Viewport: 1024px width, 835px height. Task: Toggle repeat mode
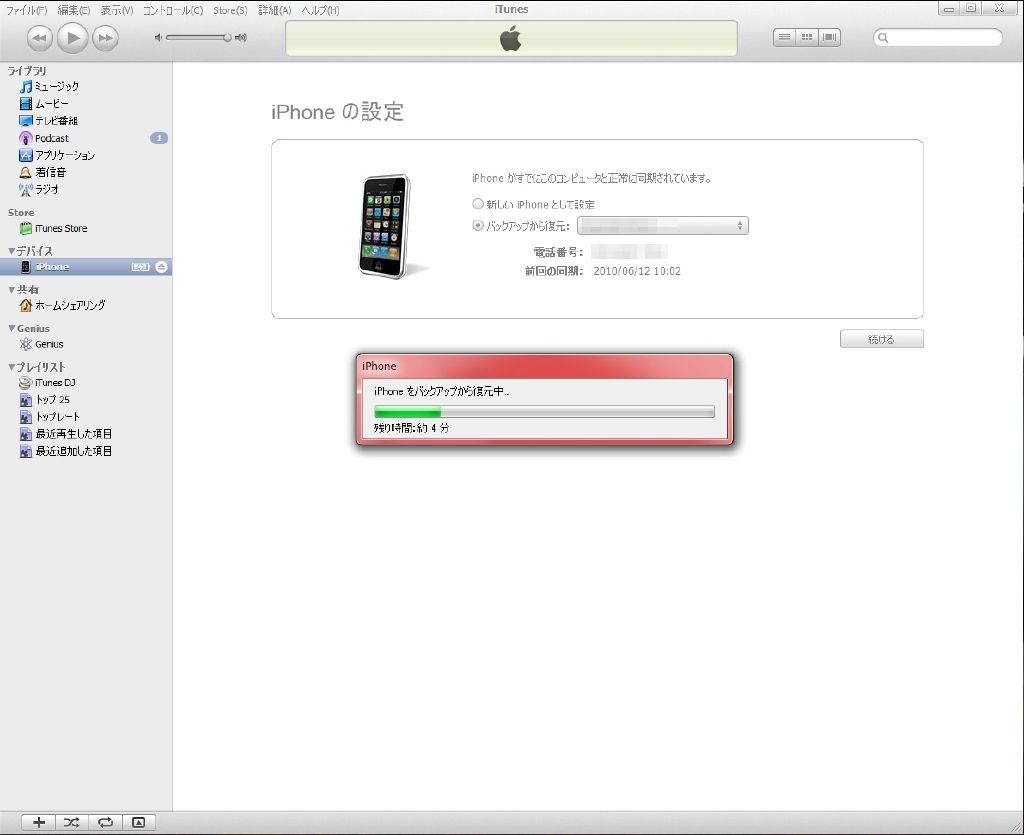pos(105,823)
